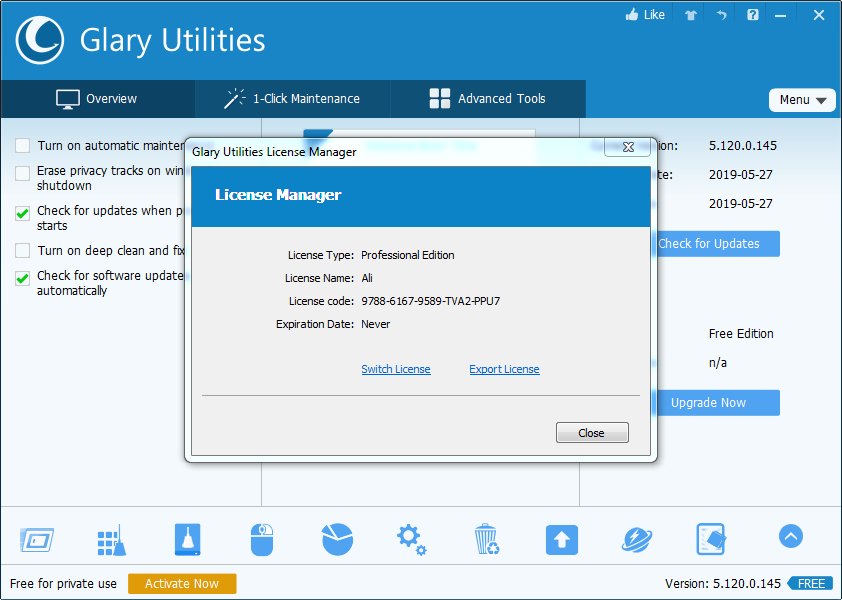Click the four-squares Advanced Tools icon
The height and width of the screenshot is (600, 842).
(x=440, y=98)
